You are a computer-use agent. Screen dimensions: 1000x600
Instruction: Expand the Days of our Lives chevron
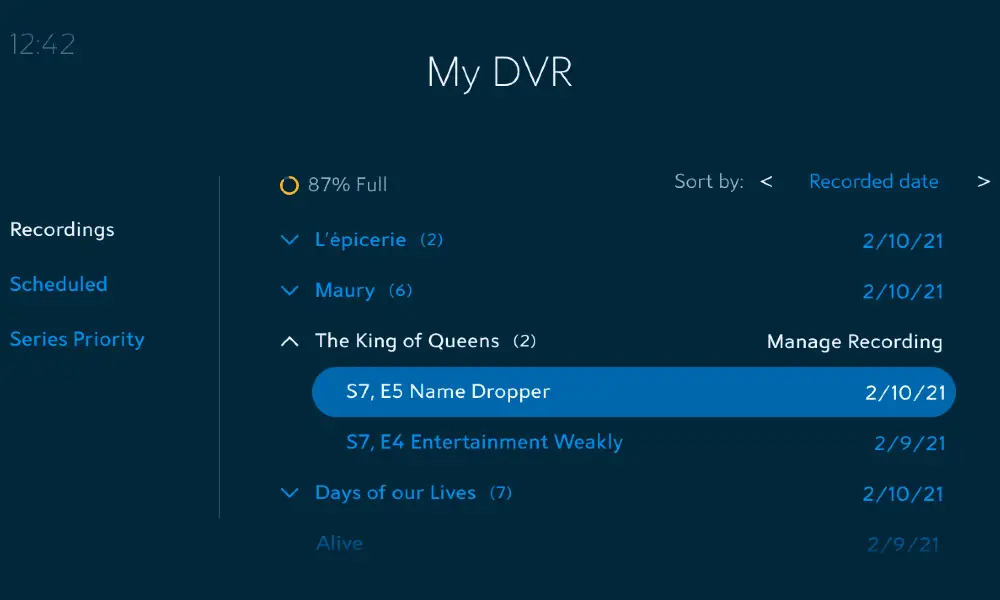click(290, 493)
